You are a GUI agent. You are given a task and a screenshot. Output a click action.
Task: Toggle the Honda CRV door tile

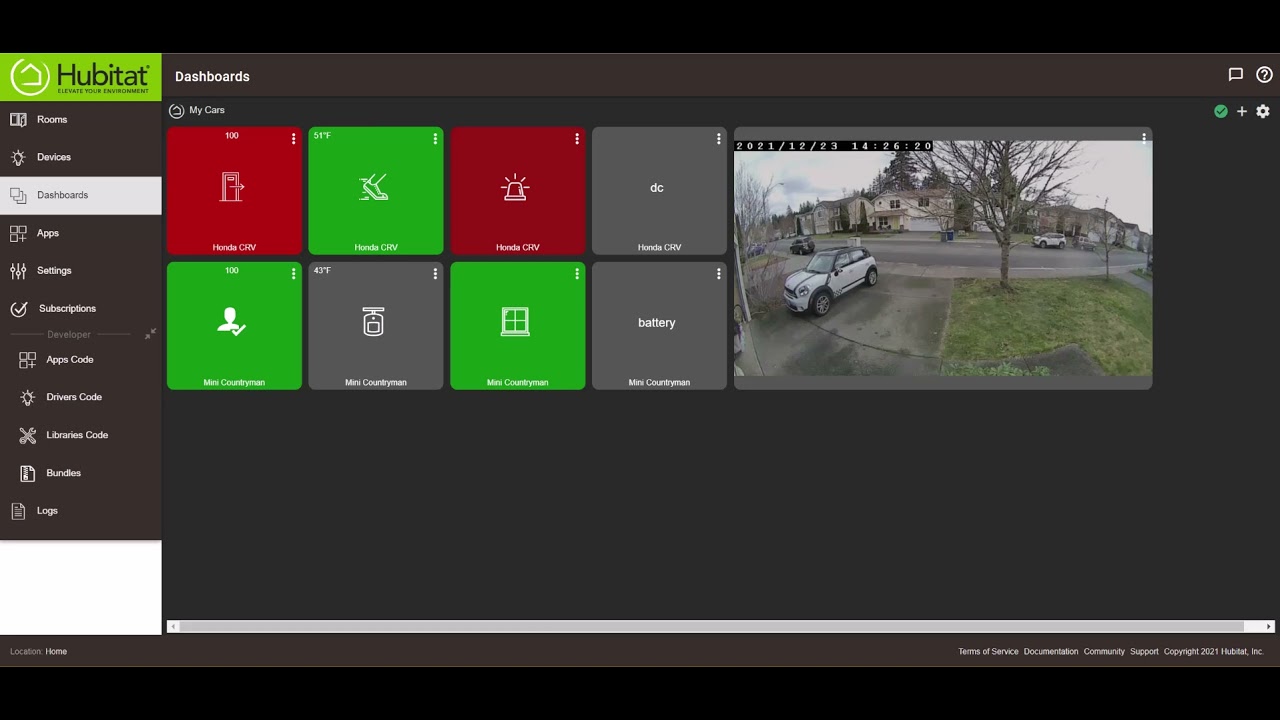234,190
